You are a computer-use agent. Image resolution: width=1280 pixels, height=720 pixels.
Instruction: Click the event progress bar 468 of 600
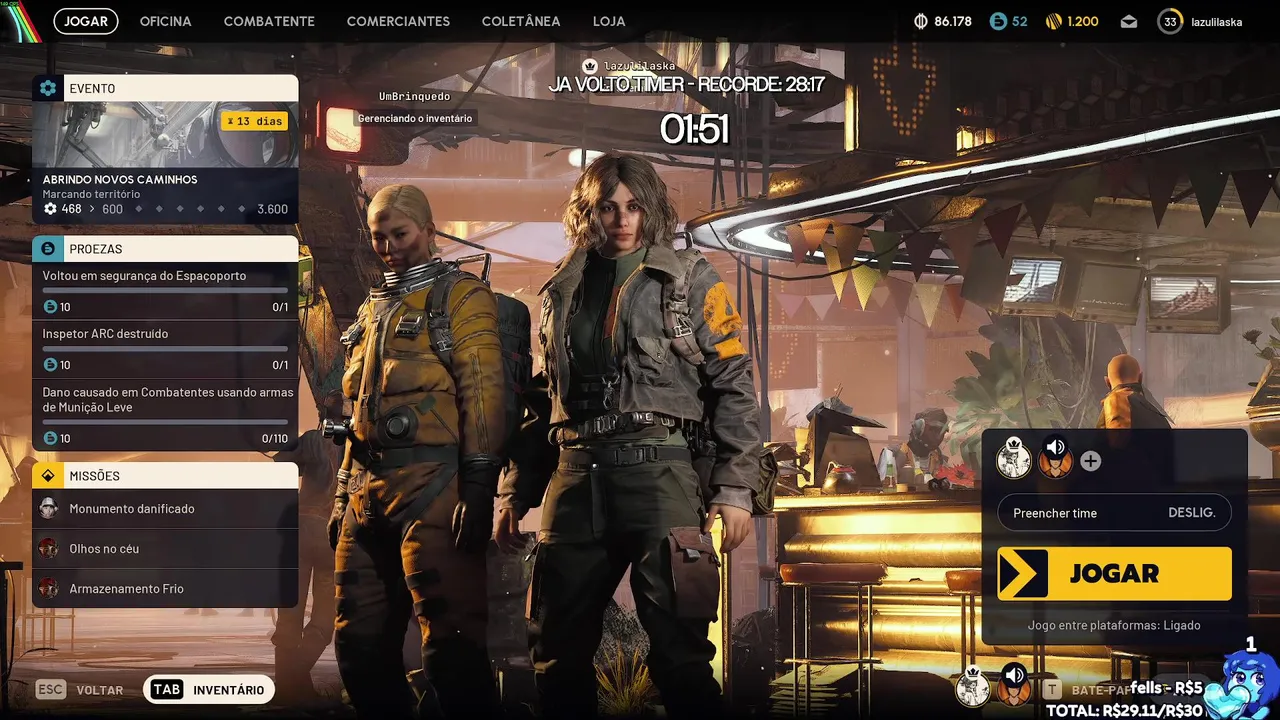(165, 209)
